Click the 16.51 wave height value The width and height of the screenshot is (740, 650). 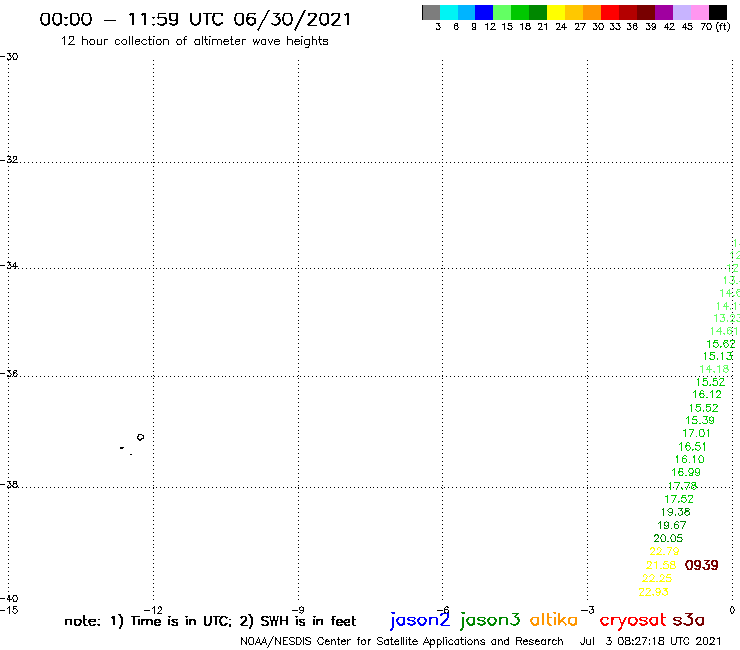692,447
